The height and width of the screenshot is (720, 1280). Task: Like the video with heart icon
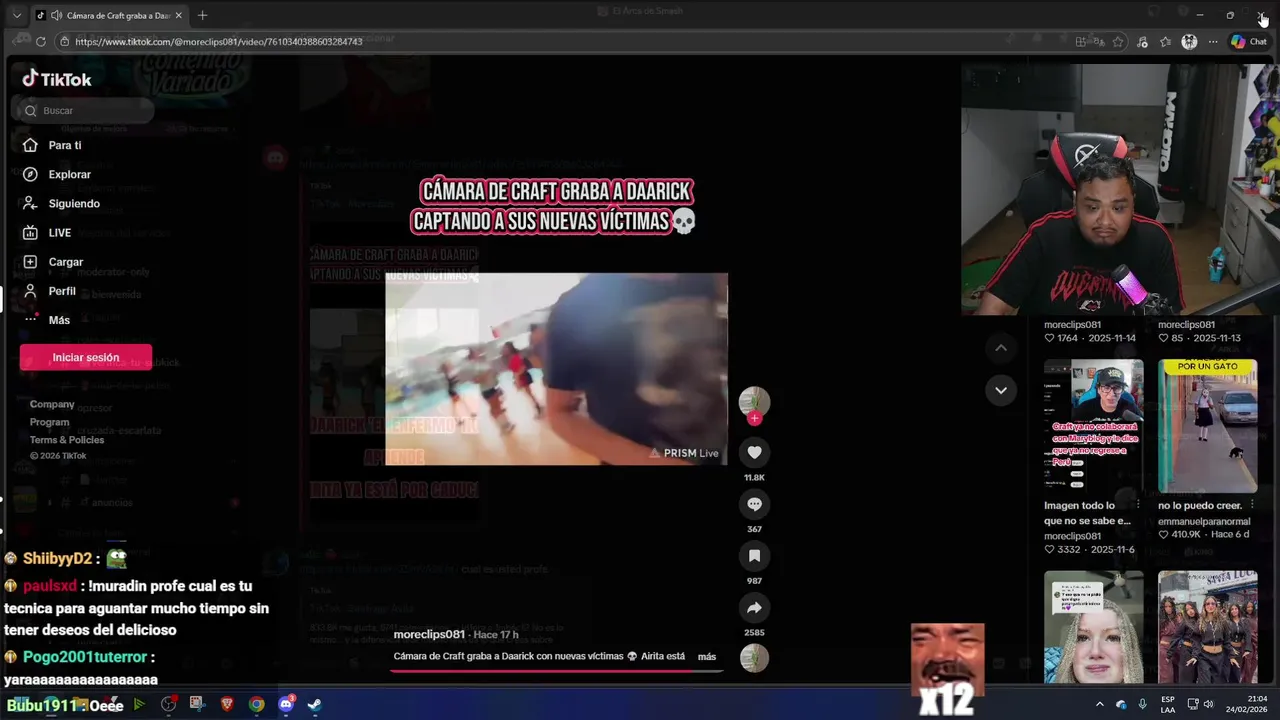754,453
